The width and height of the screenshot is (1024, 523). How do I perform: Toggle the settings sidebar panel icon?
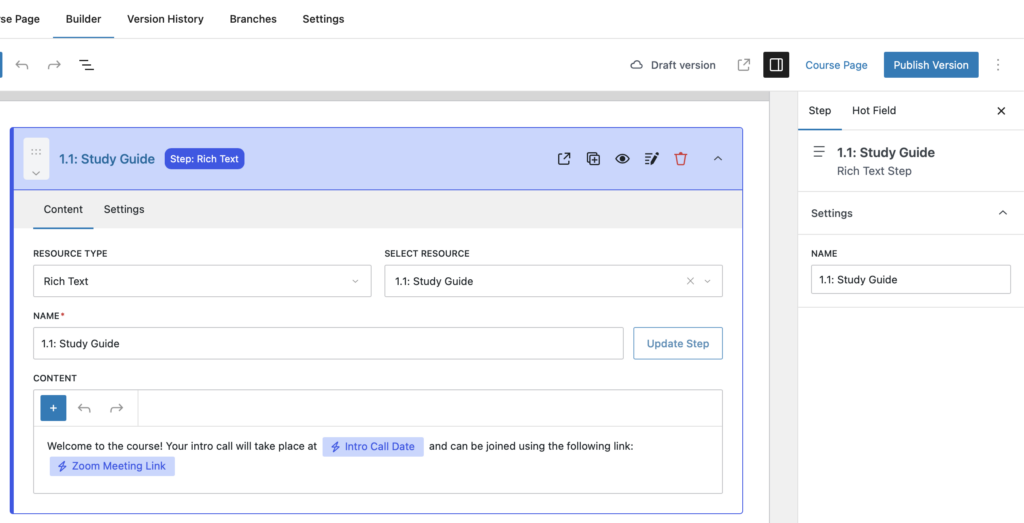point(776,65)
